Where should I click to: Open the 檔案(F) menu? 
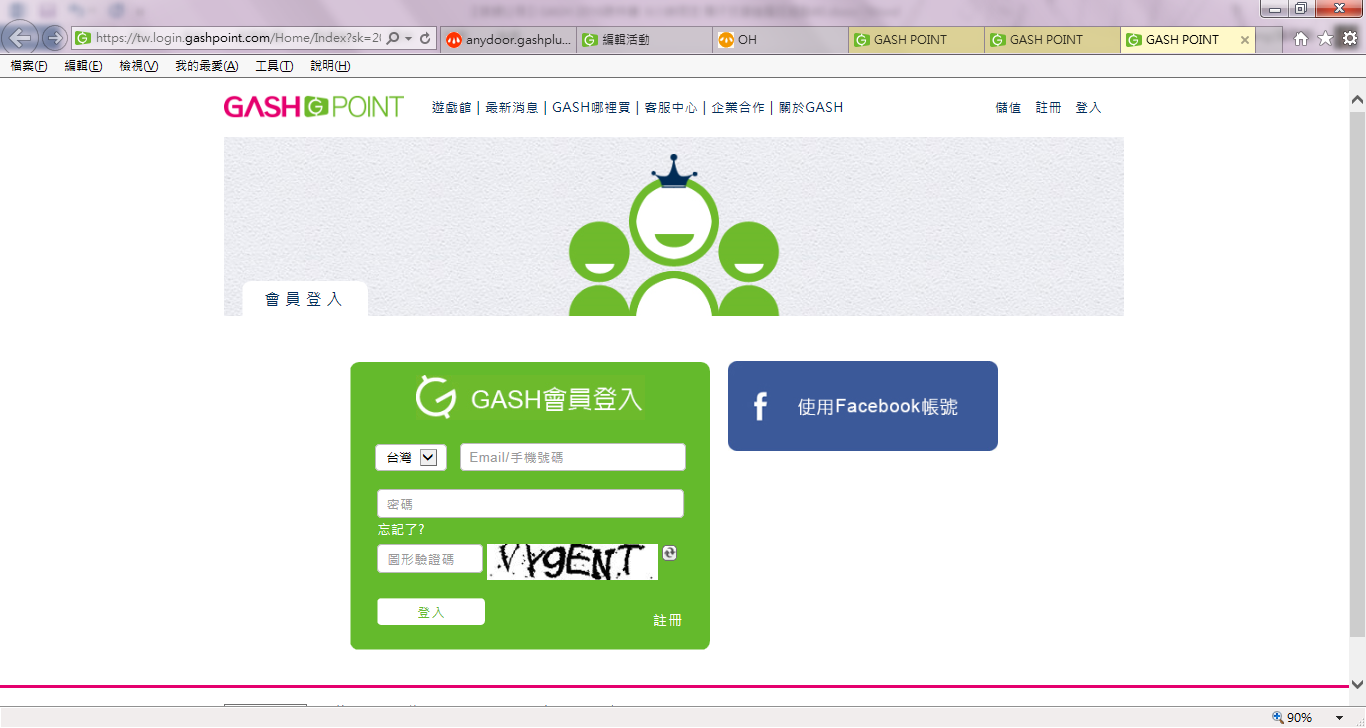point(29,66)
